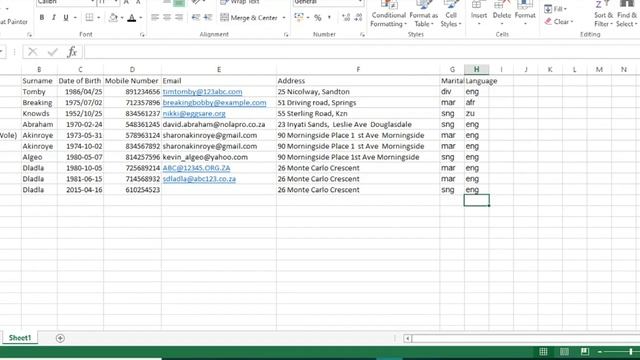Switch to Page Layout view

click(x=564, y=352)
